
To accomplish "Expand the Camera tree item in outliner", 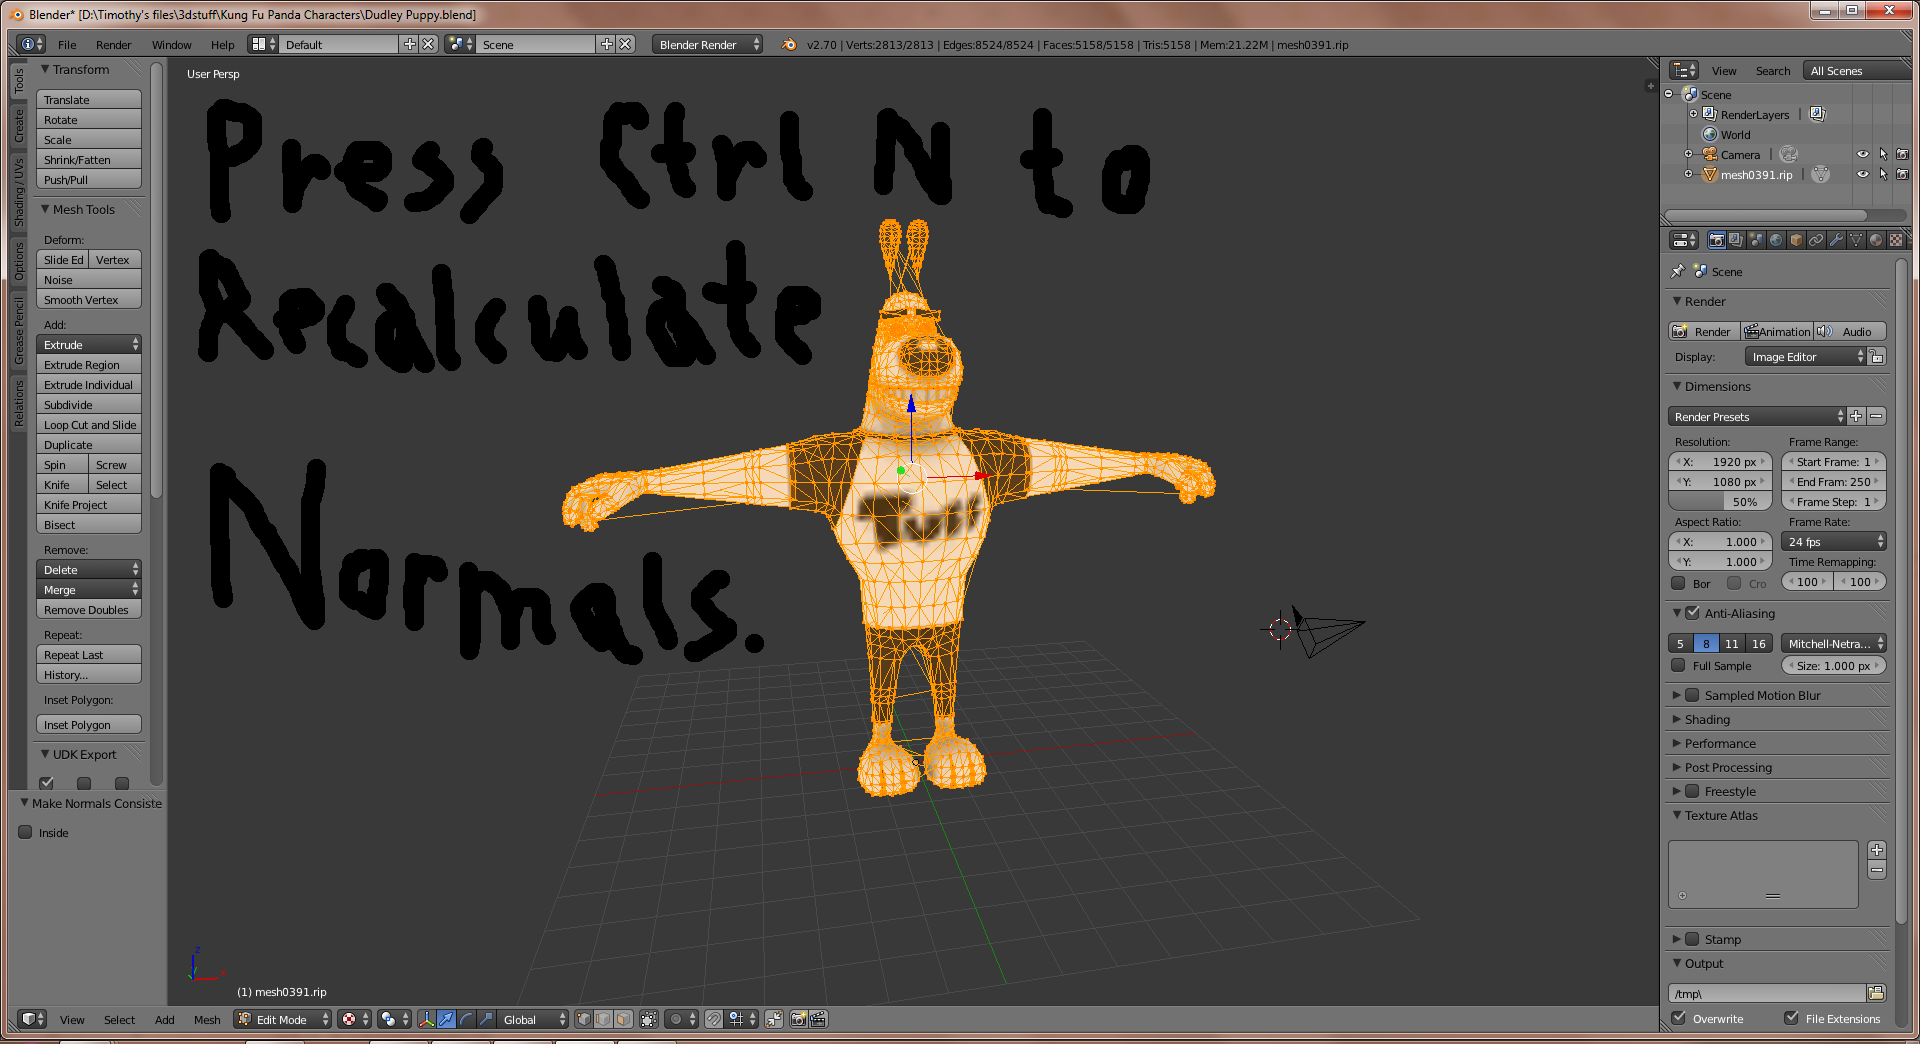I will [x=1688, y=154].
